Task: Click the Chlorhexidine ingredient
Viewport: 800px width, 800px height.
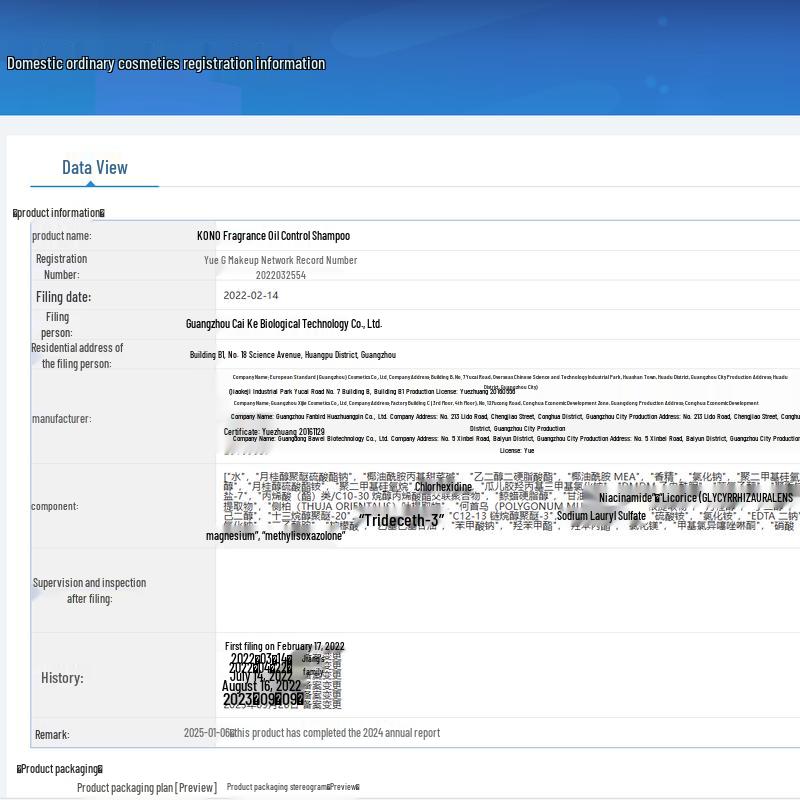Action: pos(443,487)
